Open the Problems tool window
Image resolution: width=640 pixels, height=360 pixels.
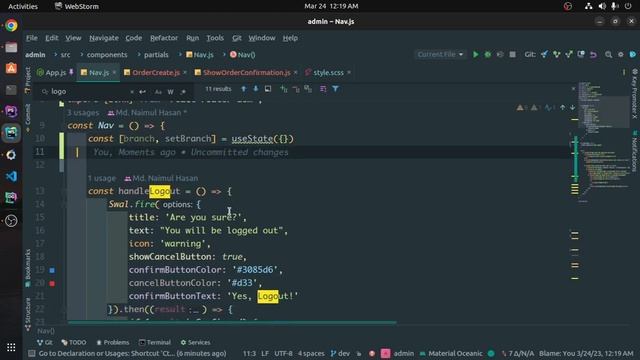point(113,342)
